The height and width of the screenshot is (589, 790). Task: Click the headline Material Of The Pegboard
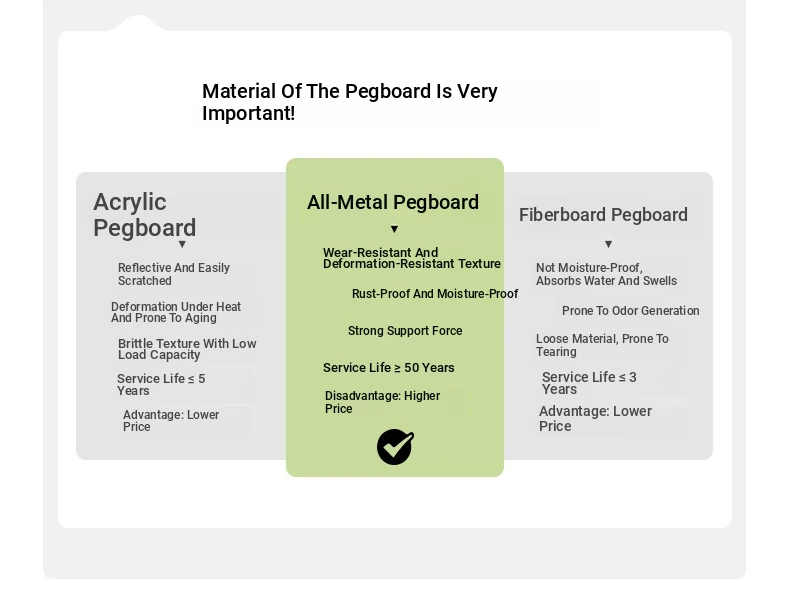click(x=350, y=102)
